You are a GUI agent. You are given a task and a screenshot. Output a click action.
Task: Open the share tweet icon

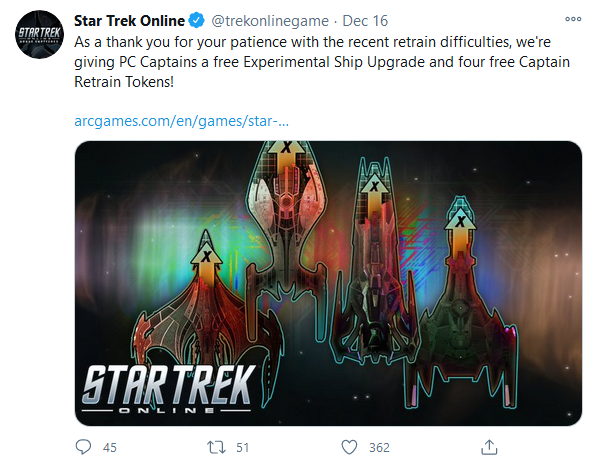pos(489,447)
